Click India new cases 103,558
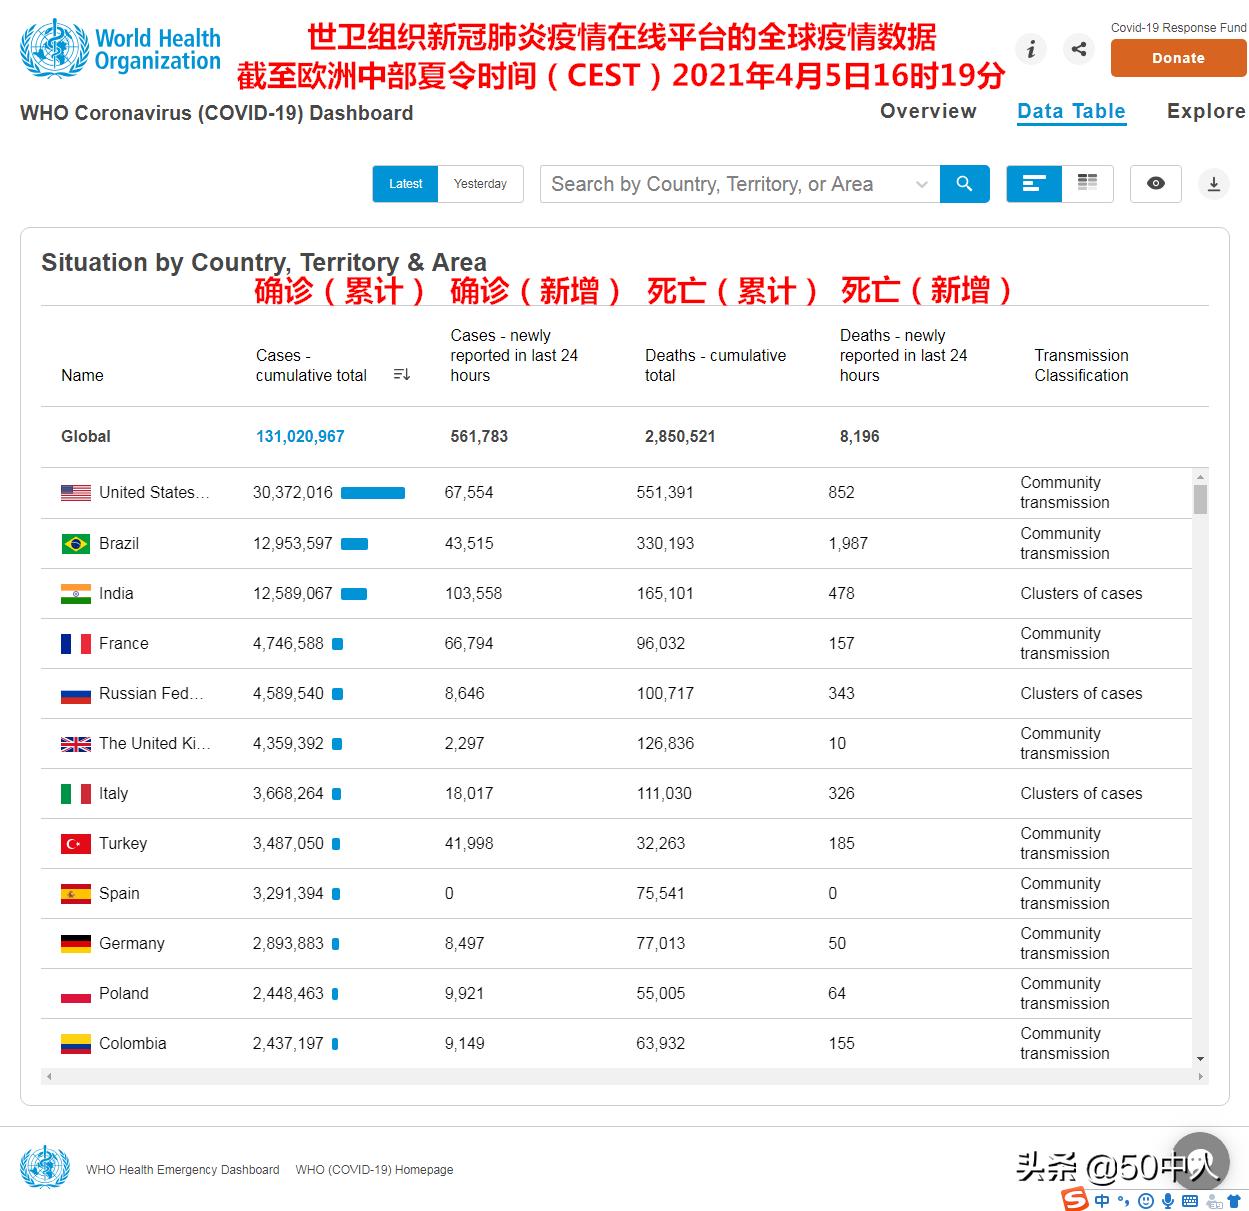This screenshot has width=1249, height=1211. (473, 593)
